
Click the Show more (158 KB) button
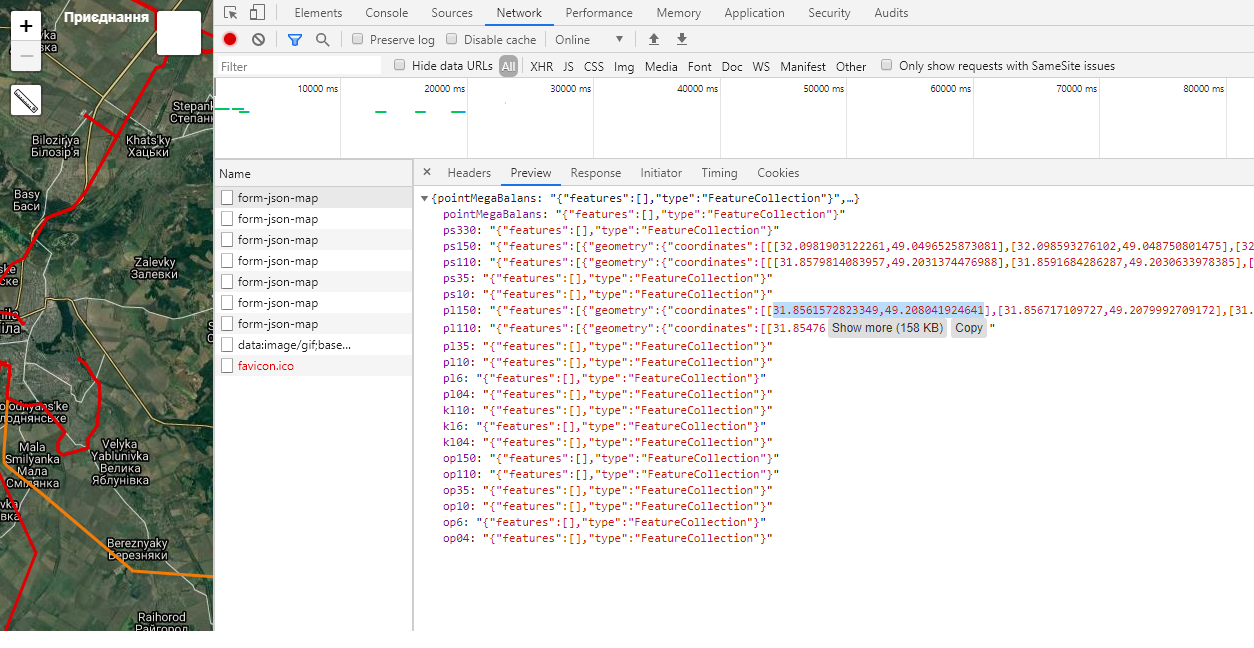pyautogui.click(x=887, y=327)
